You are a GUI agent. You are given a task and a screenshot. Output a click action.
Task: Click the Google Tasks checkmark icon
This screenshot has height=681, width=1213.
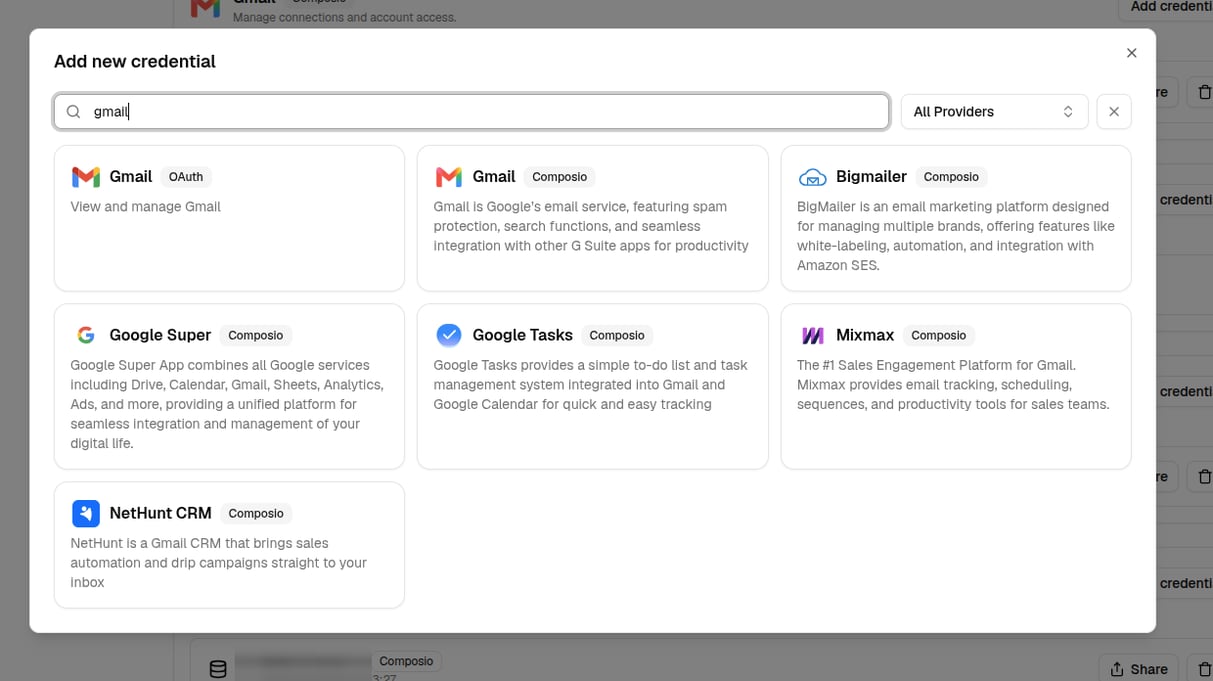(449, 335)
